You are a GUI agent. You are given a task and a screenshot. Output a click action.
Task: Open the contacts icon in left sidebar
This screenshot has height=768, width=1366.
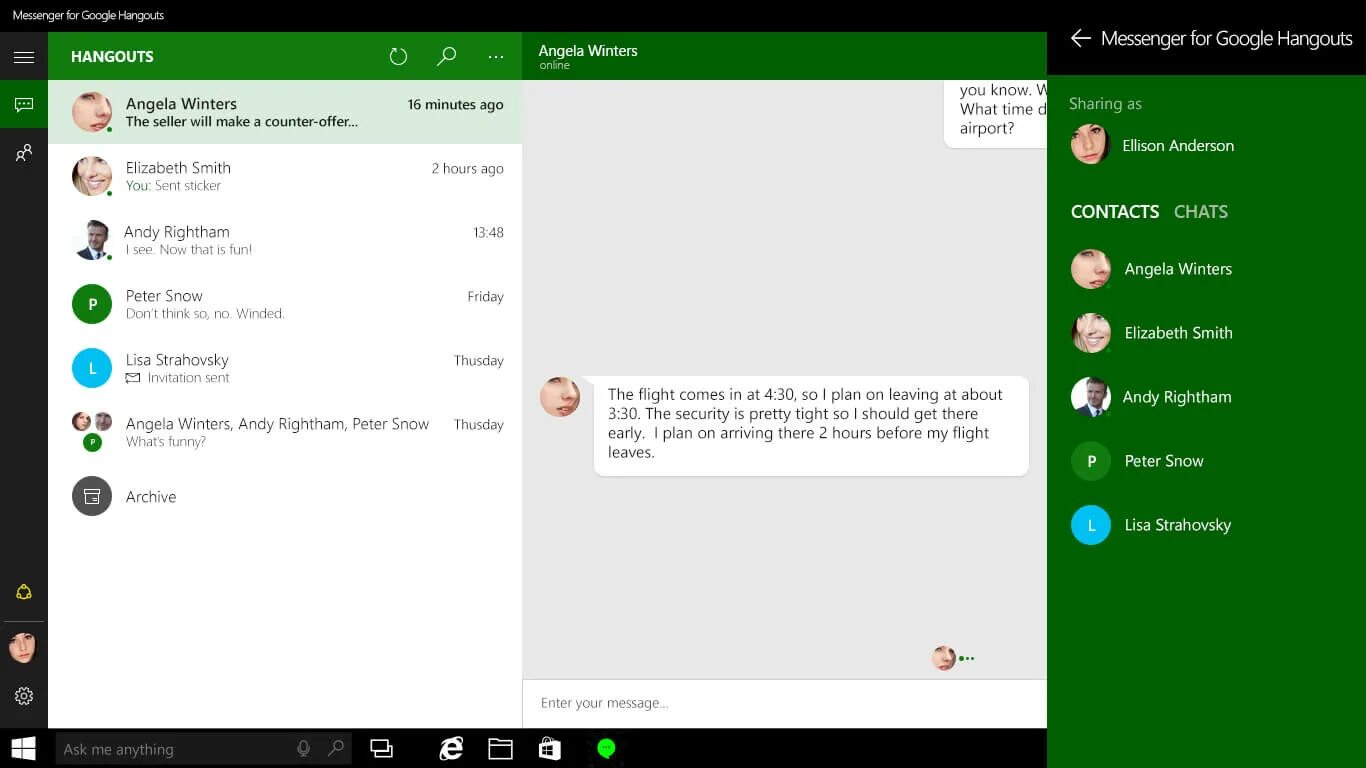click(x=24, y=153)
